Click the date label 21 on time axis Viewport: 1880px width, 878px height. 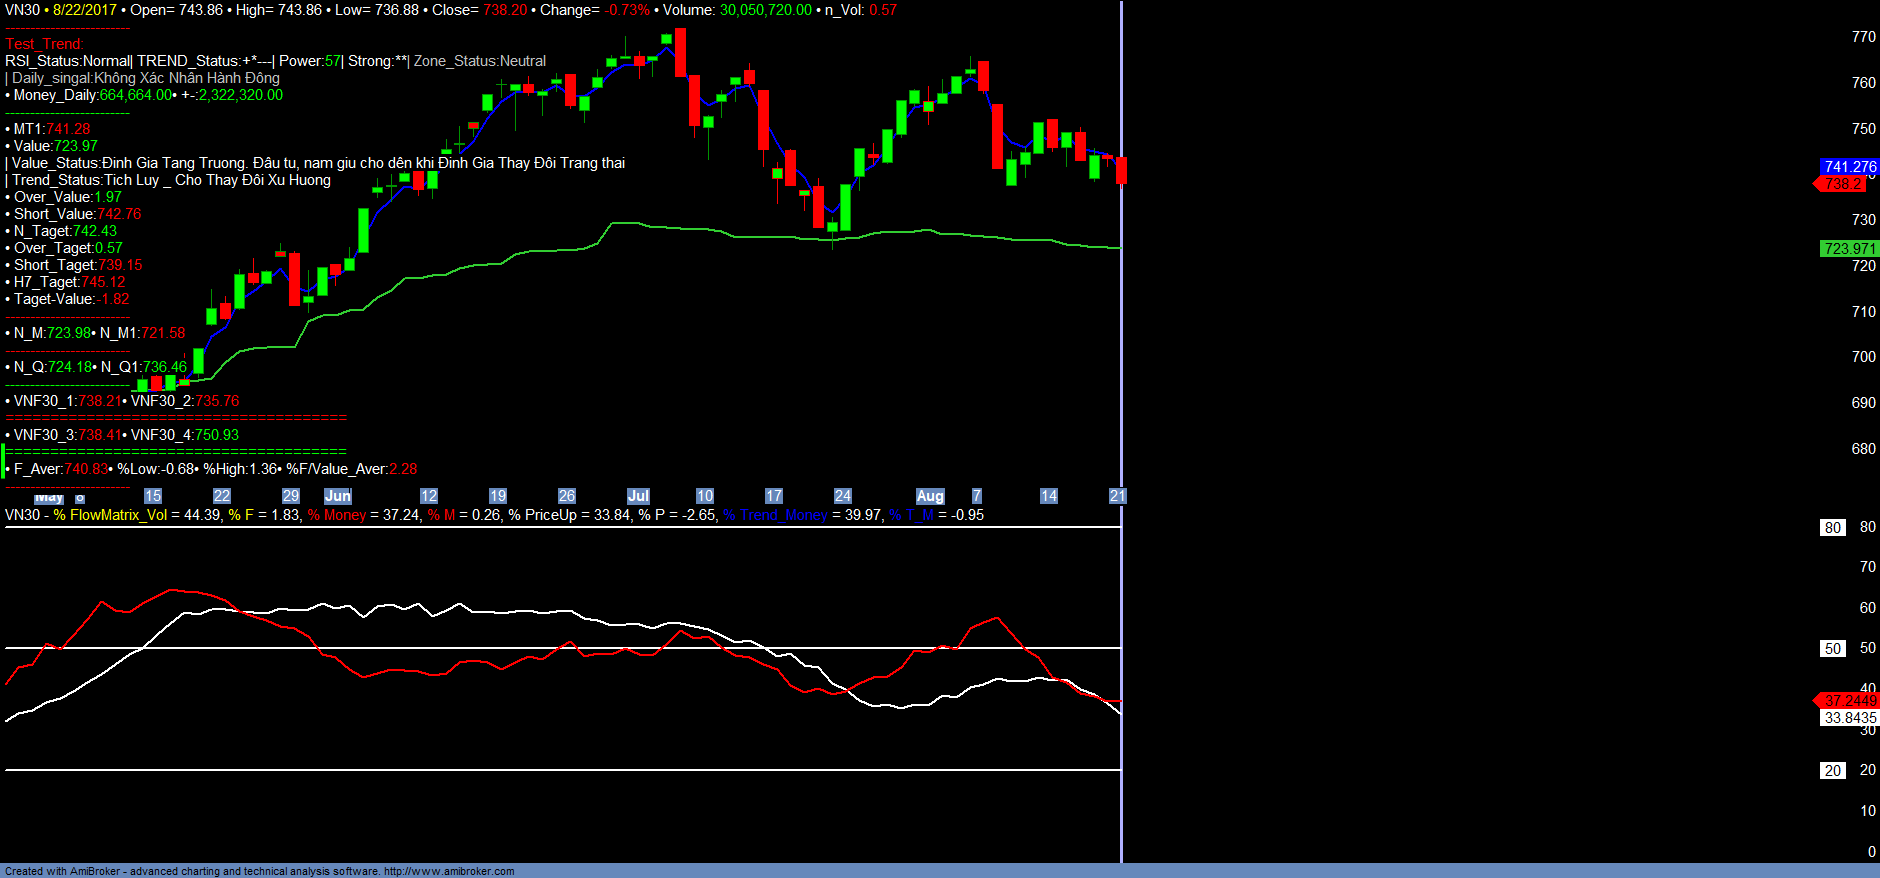[x=1117, y=496]
